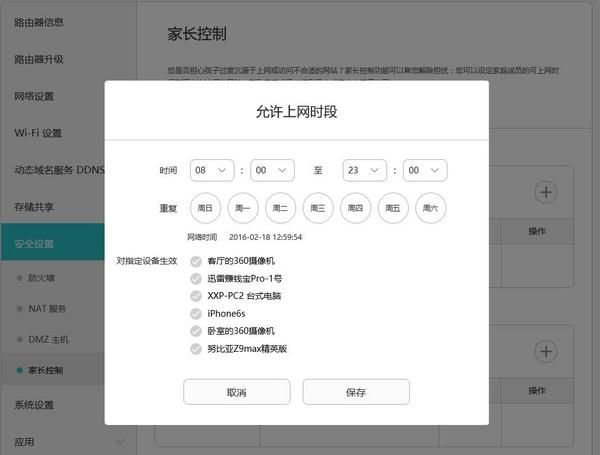Click the upper plus add icon
Viewport: 600px width, 455px height.
click(x=546, y=192)
